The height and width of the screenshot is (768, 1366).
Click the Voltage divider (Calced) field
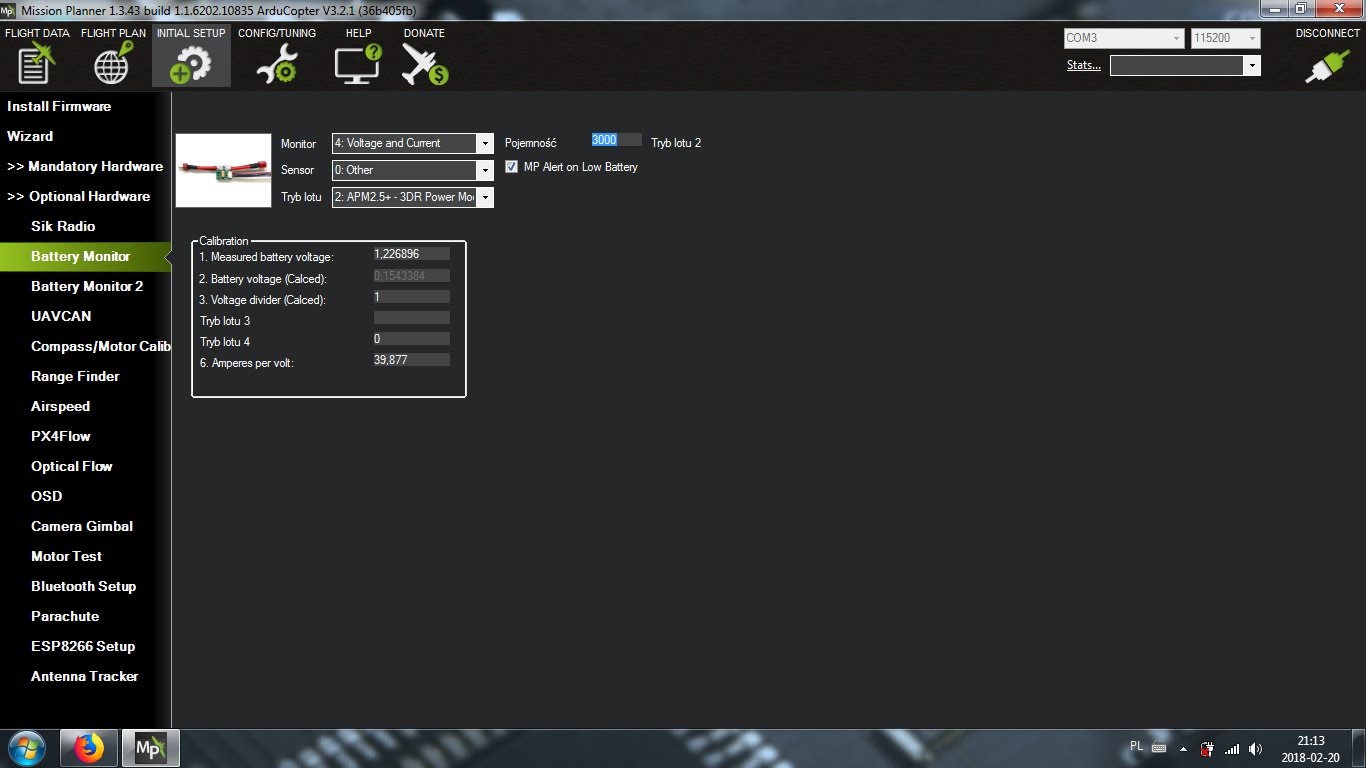(x=411, y=296)
